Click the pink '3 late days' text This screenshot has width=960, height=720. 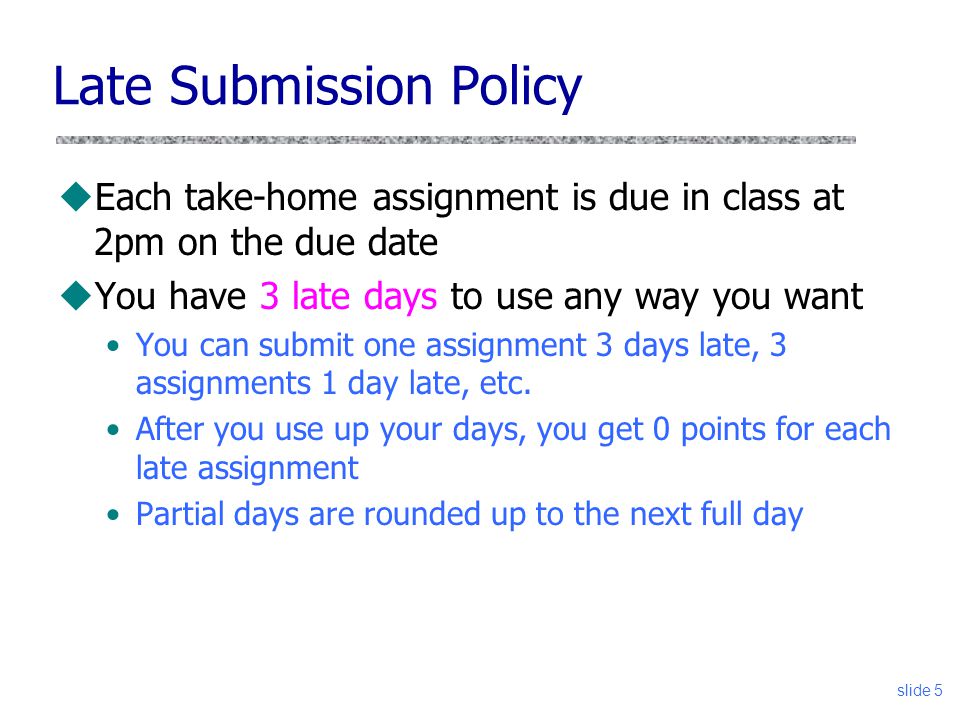pyautogui.click(x=348, y=296)
